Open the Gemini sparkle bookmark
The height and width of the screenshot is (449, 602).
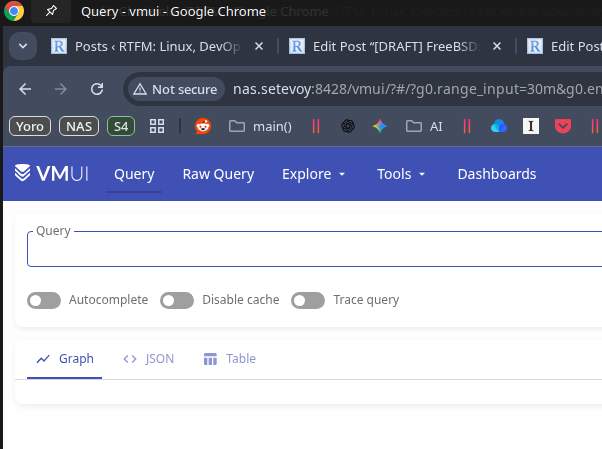[380, 126]
